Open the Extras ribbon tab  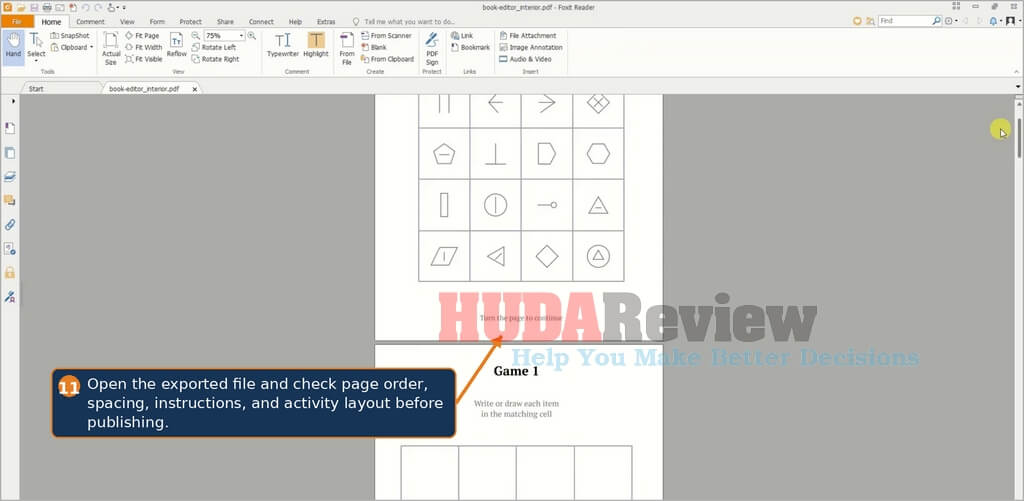point(326,22)
